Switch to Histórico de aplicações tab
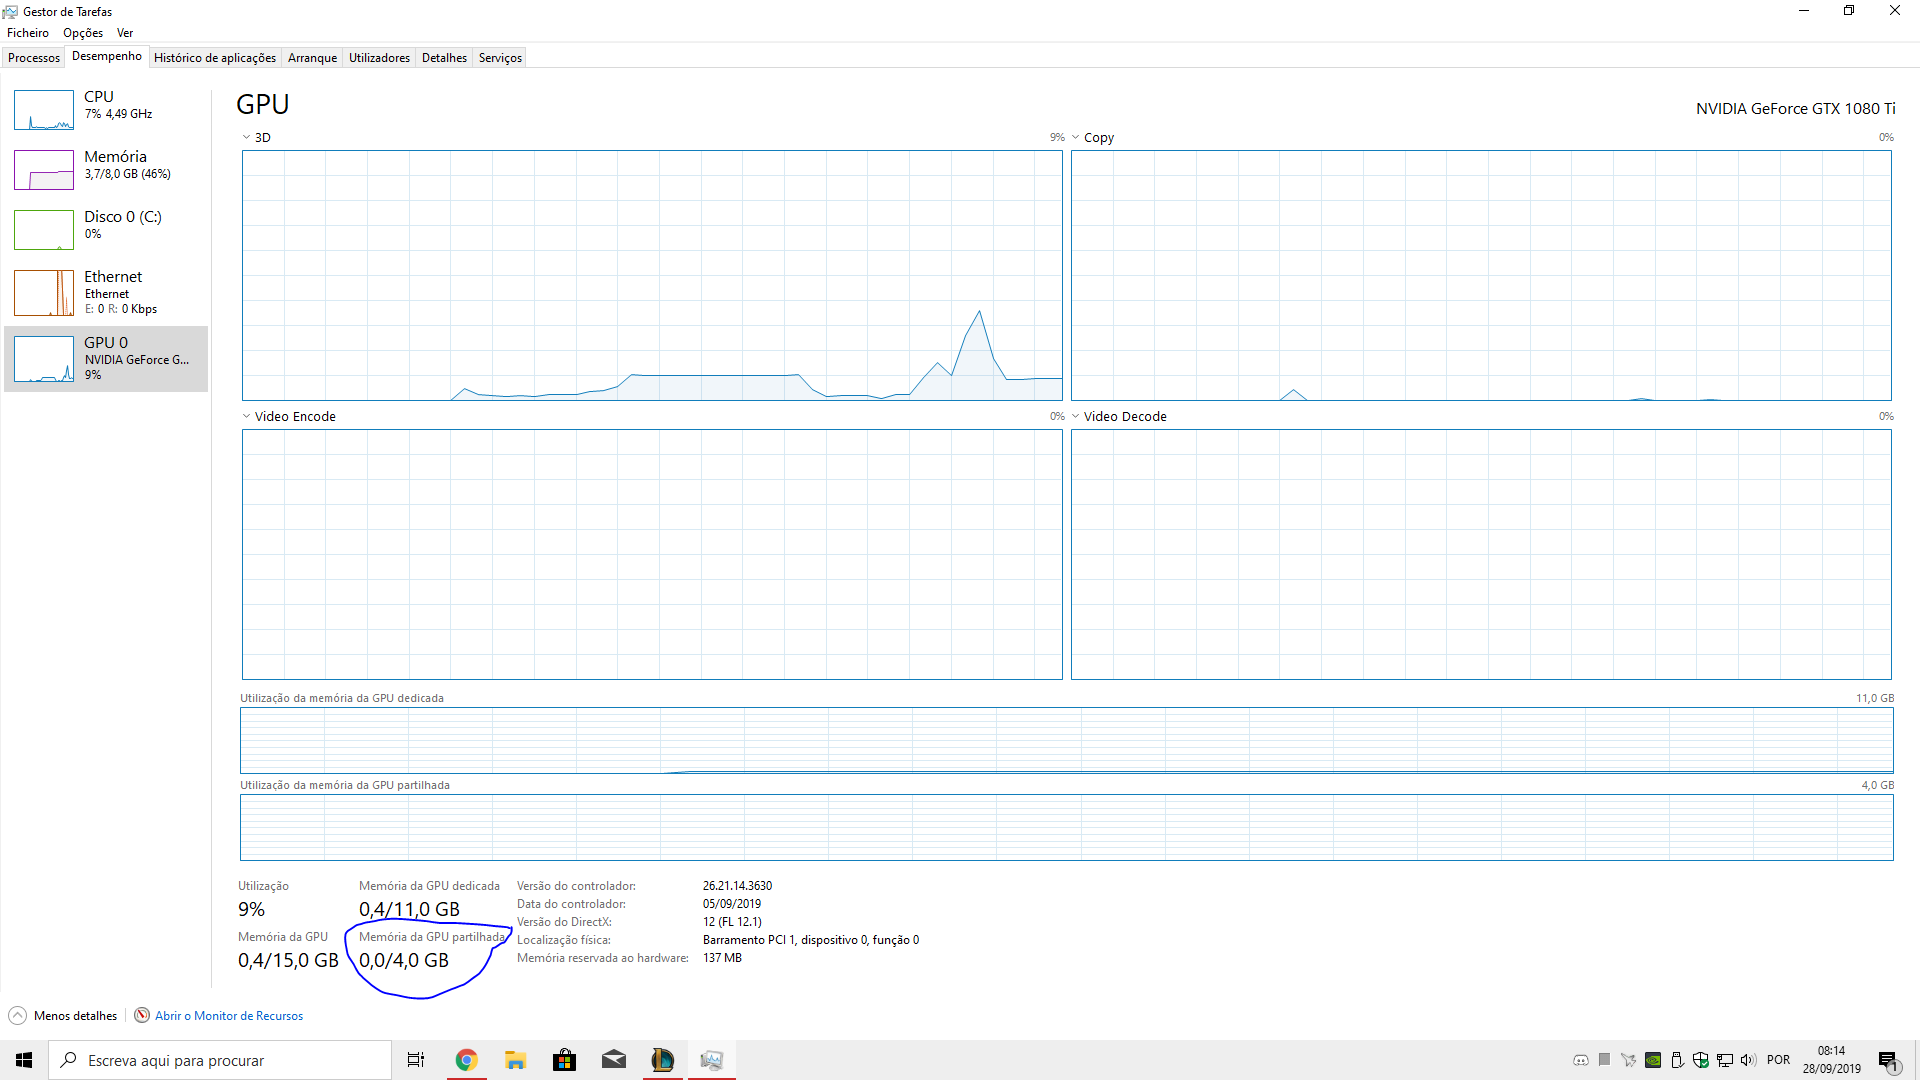 click(215, 58)
